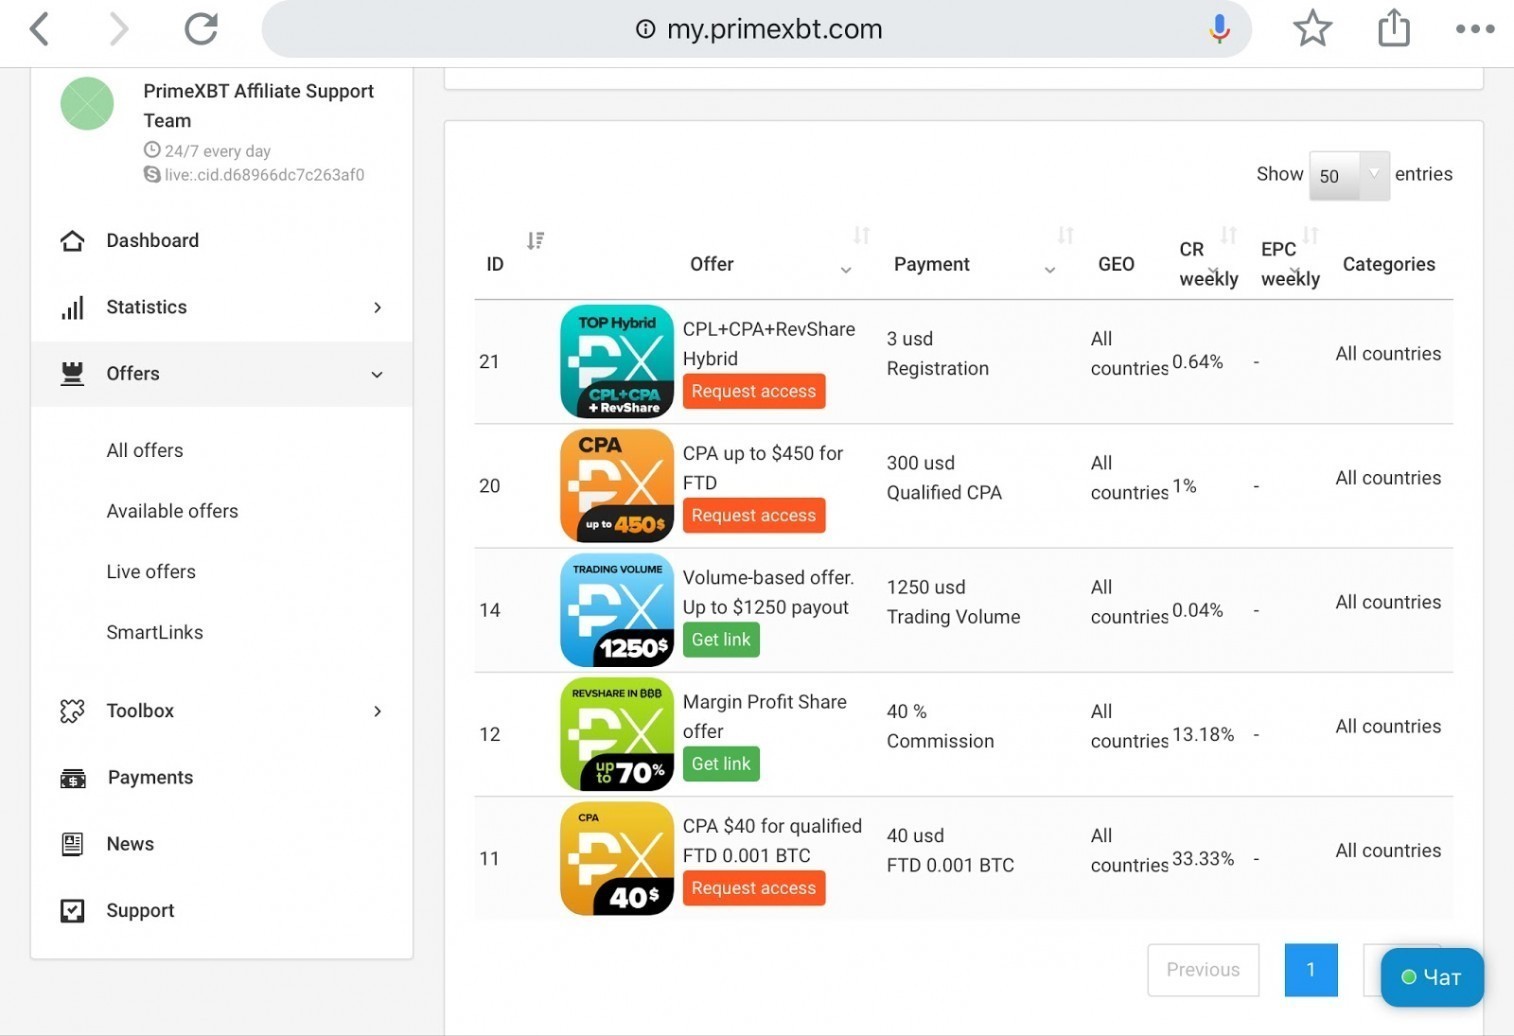Get link for Volume-based offer
The width and height of the screenshot is (1514, 1036).
coord(721,640)
